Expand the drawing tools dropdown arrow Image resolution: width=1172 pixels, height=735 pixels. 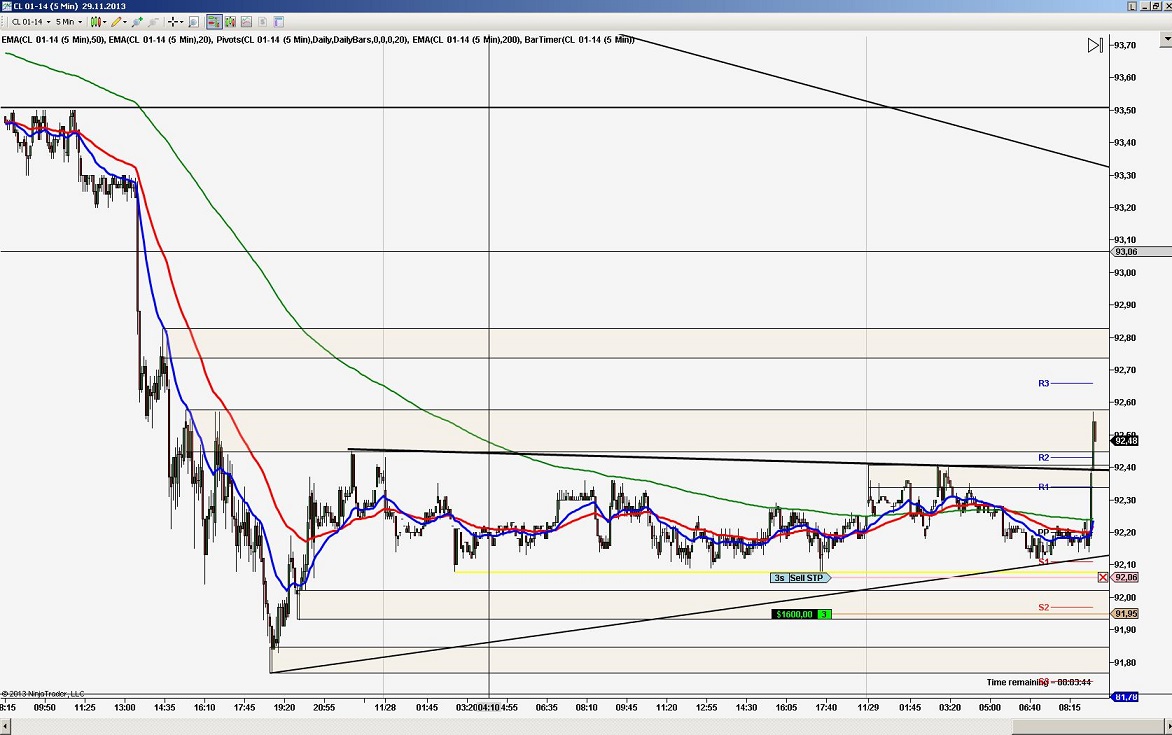[124, 22]
